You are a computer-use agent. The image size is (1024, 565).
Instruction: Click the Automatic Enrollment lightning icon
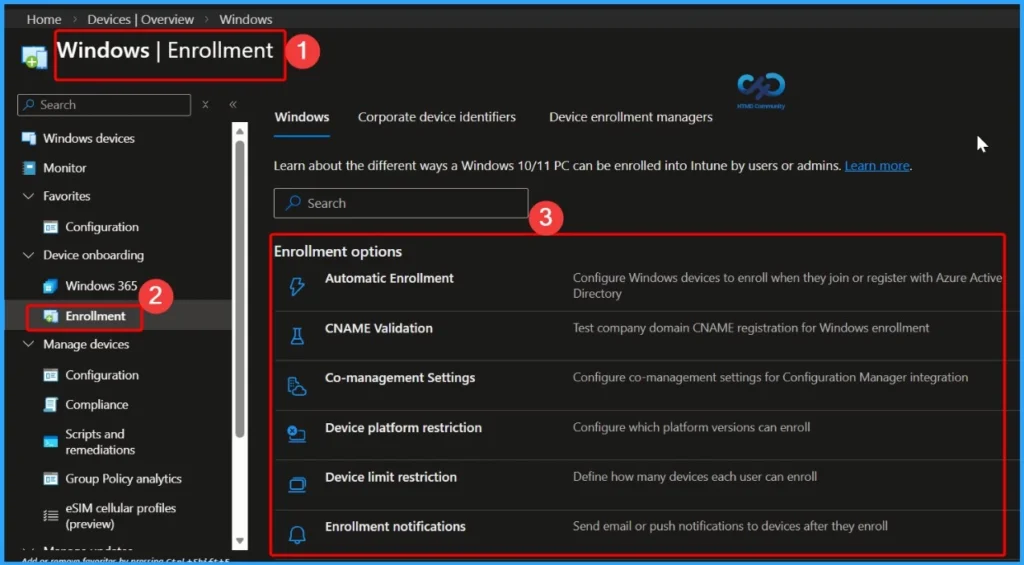tap(297, 286)
